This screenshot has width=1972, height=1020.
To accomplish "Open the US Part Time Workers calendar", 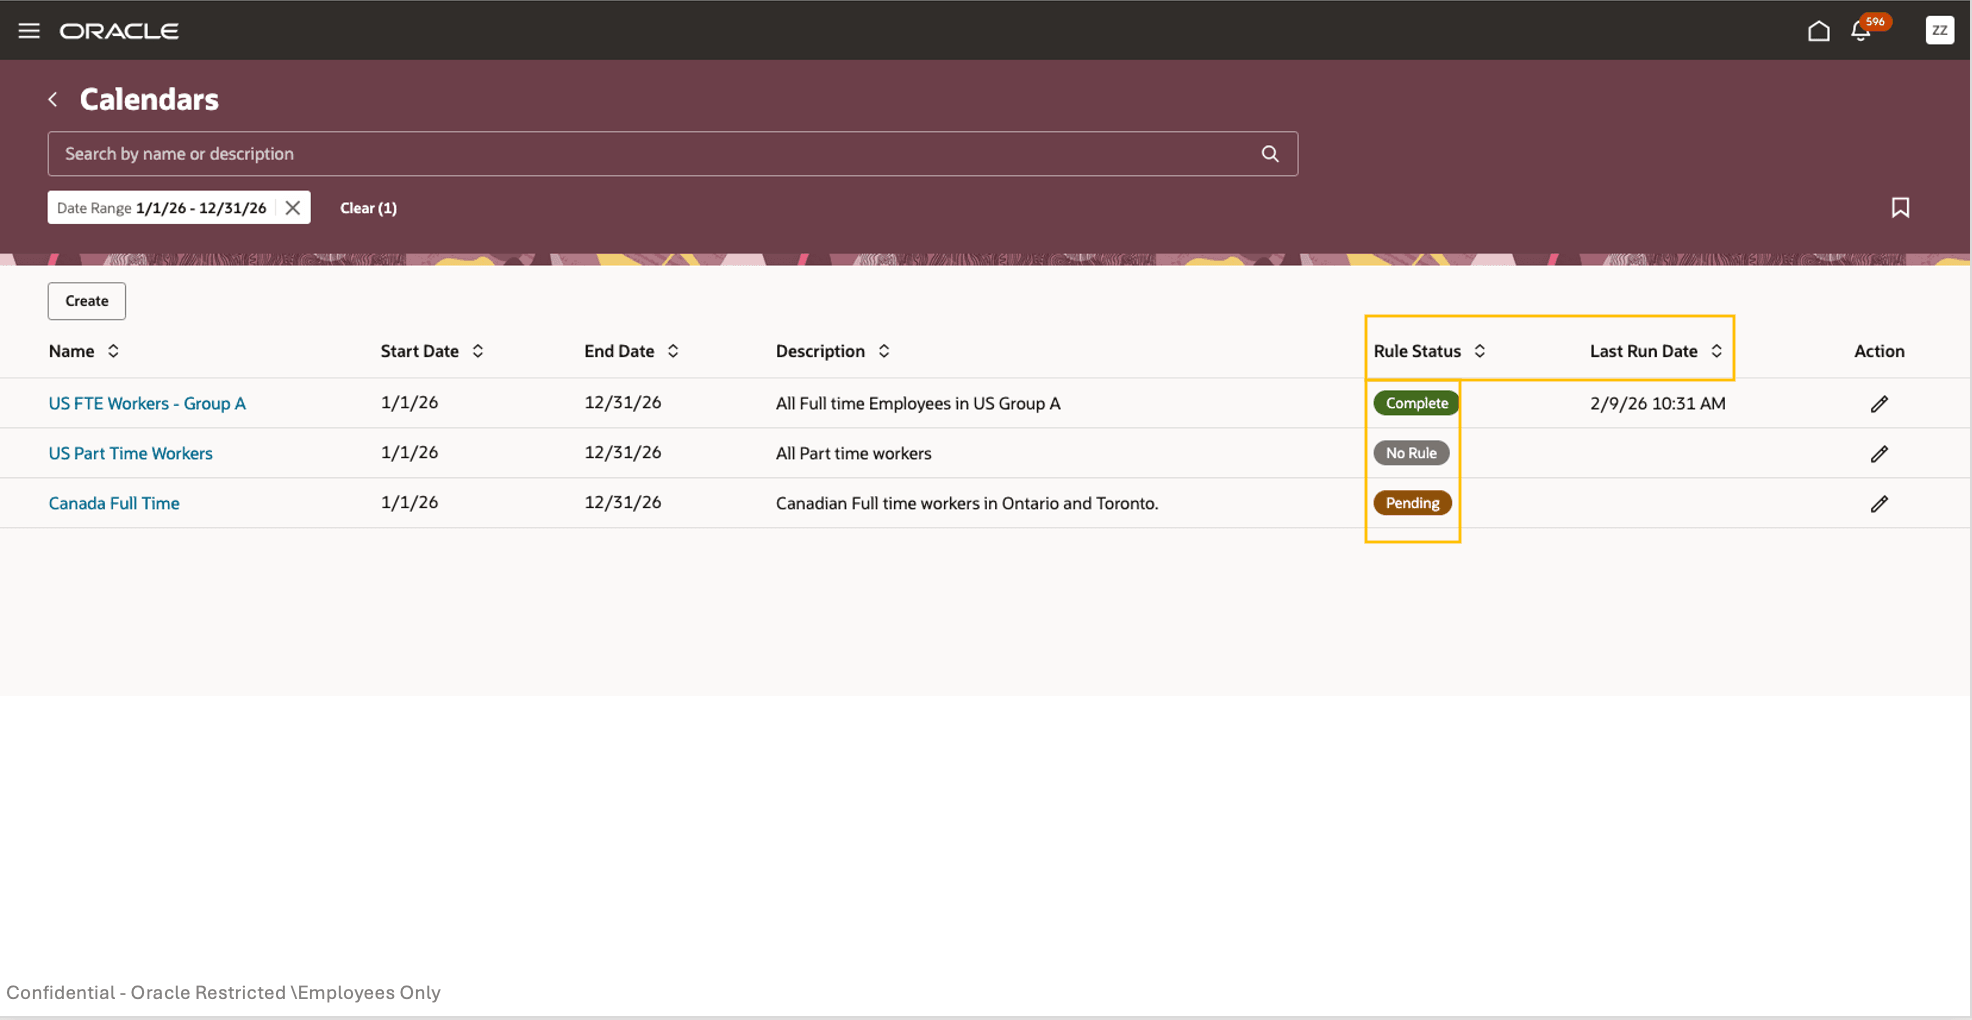I will pyautogui.click(x=130, y=453).
